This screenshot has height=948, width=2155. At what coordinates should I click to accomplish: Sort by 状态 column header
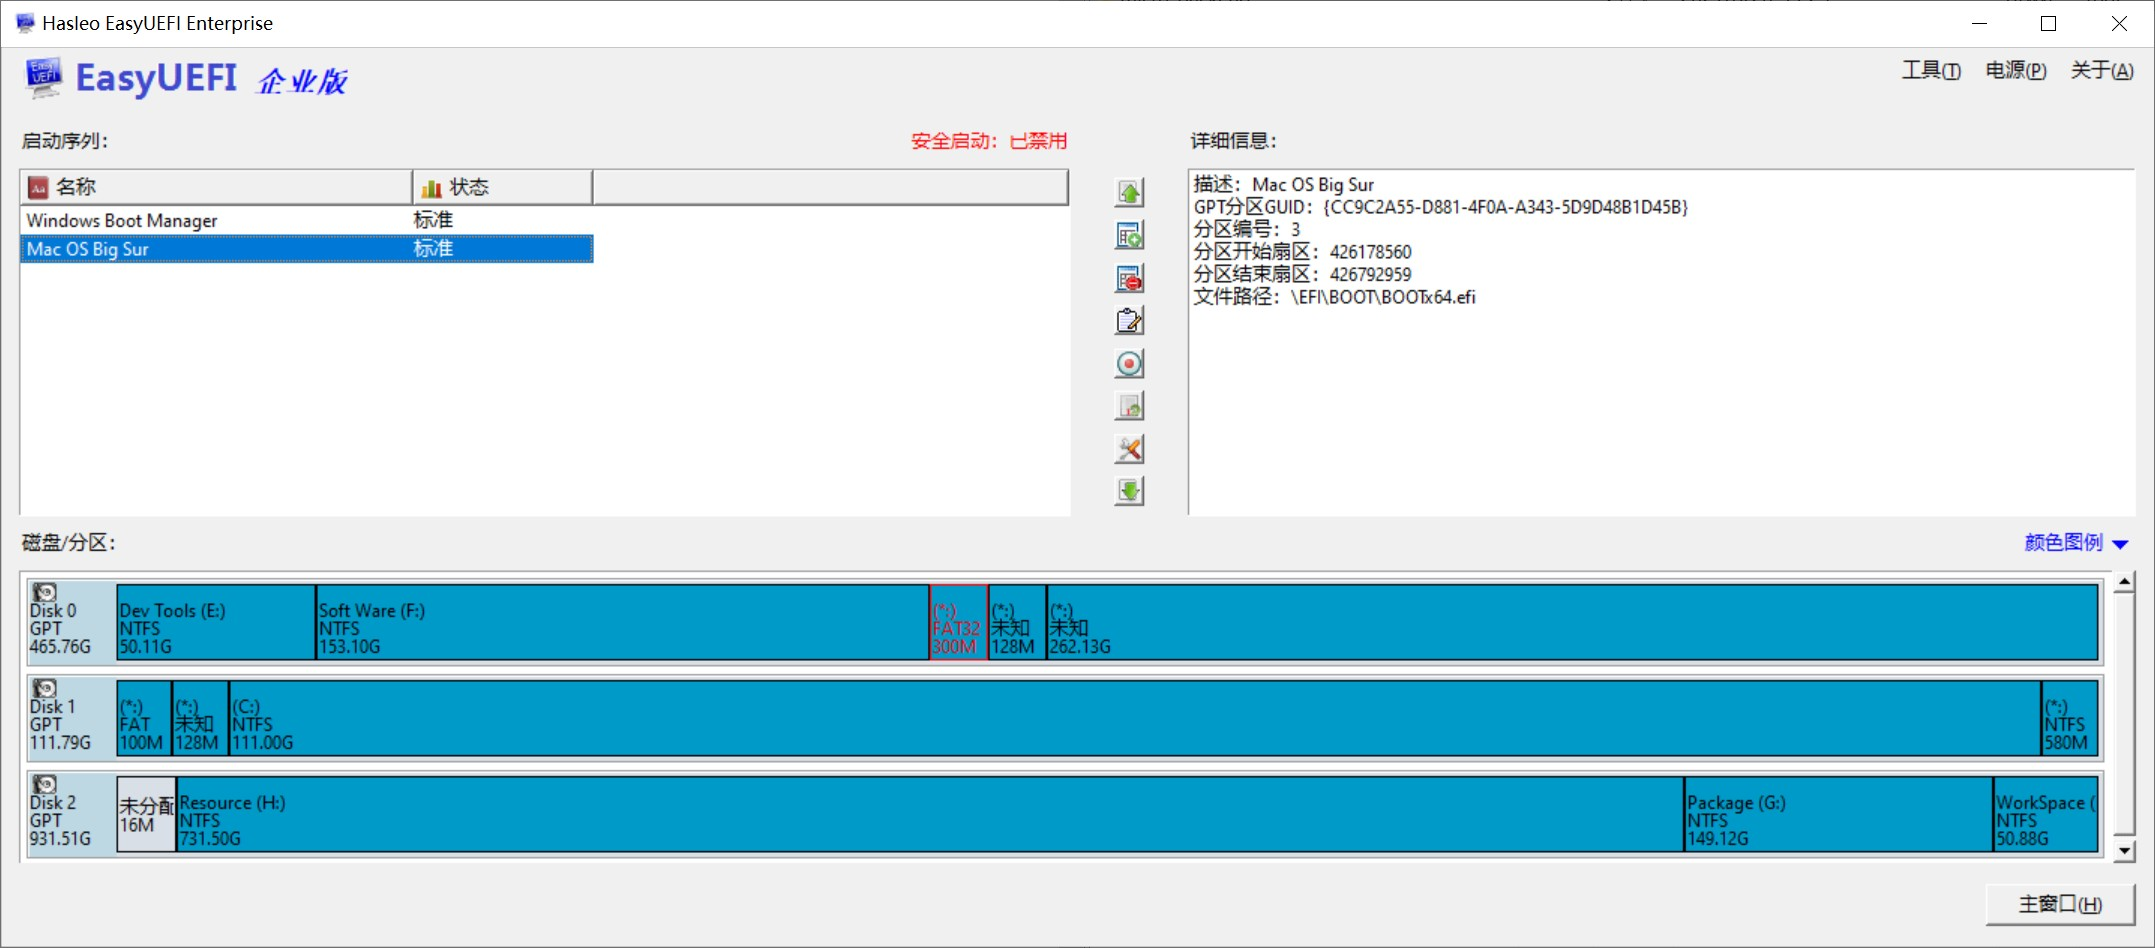[502, 187]
